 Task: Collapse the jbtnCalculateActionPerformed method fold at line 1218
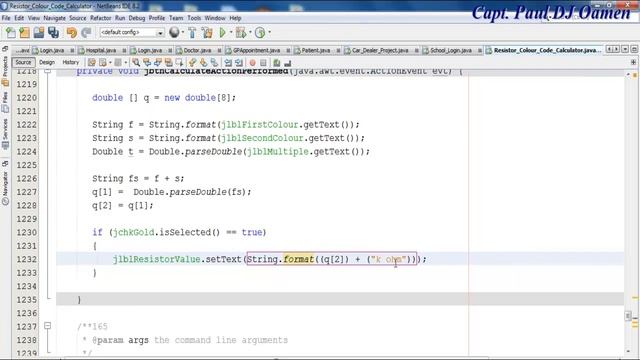tap(47, 71)
